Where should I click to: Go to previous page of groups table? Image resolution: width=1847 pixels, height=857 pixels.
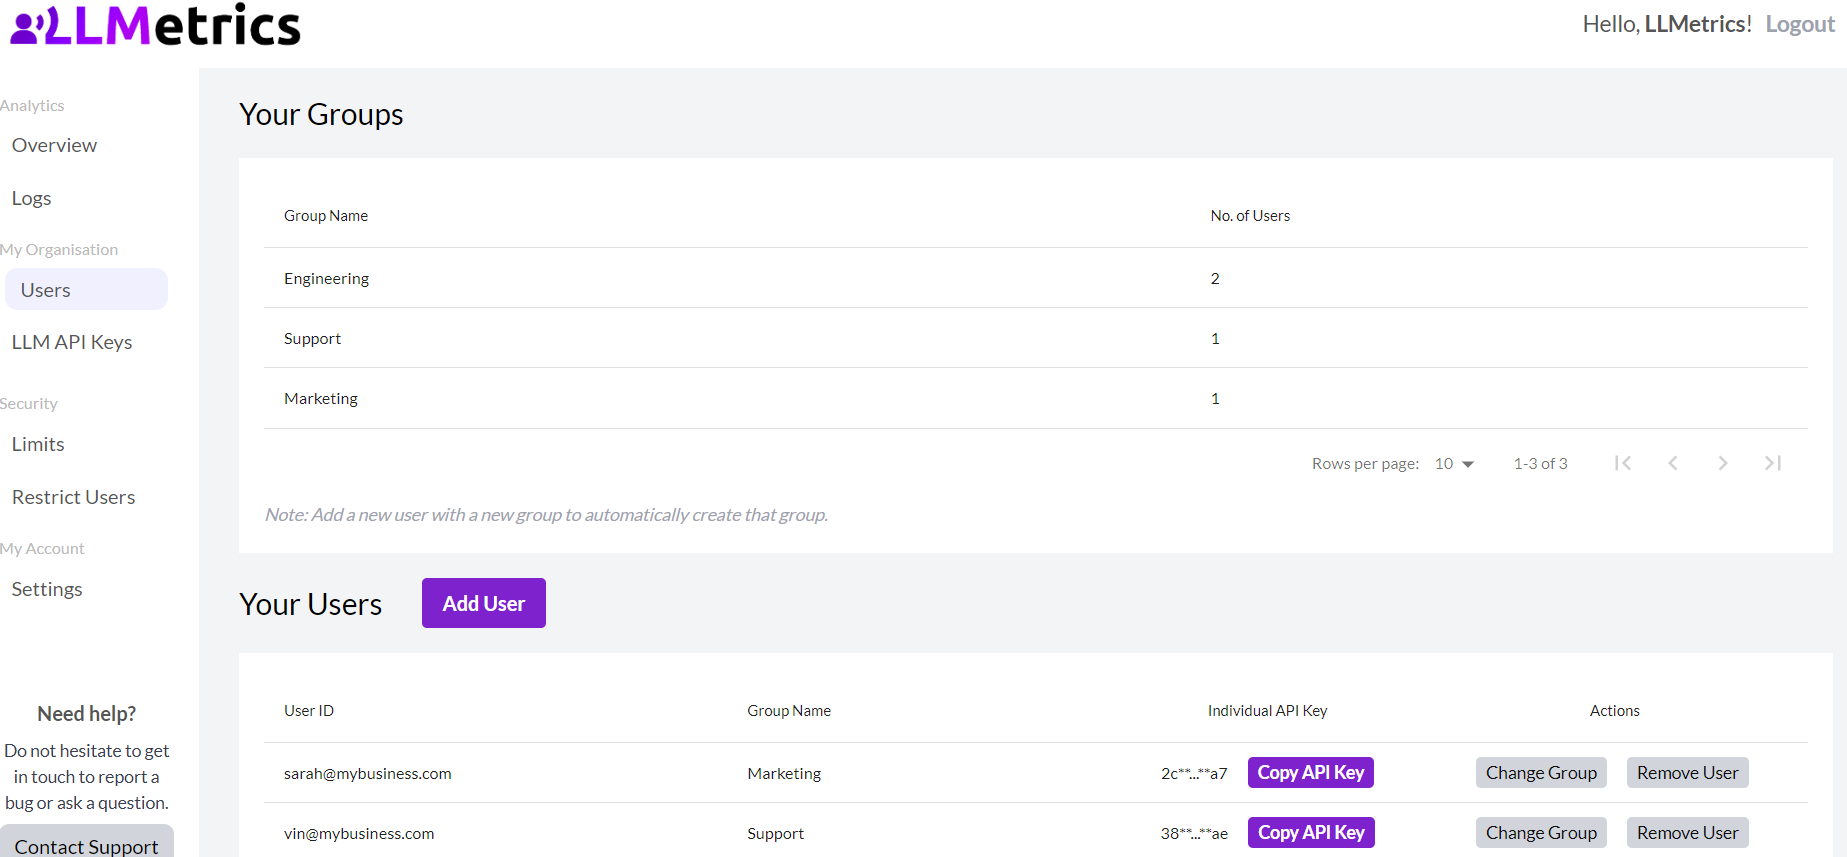[x=1673, y=463]
